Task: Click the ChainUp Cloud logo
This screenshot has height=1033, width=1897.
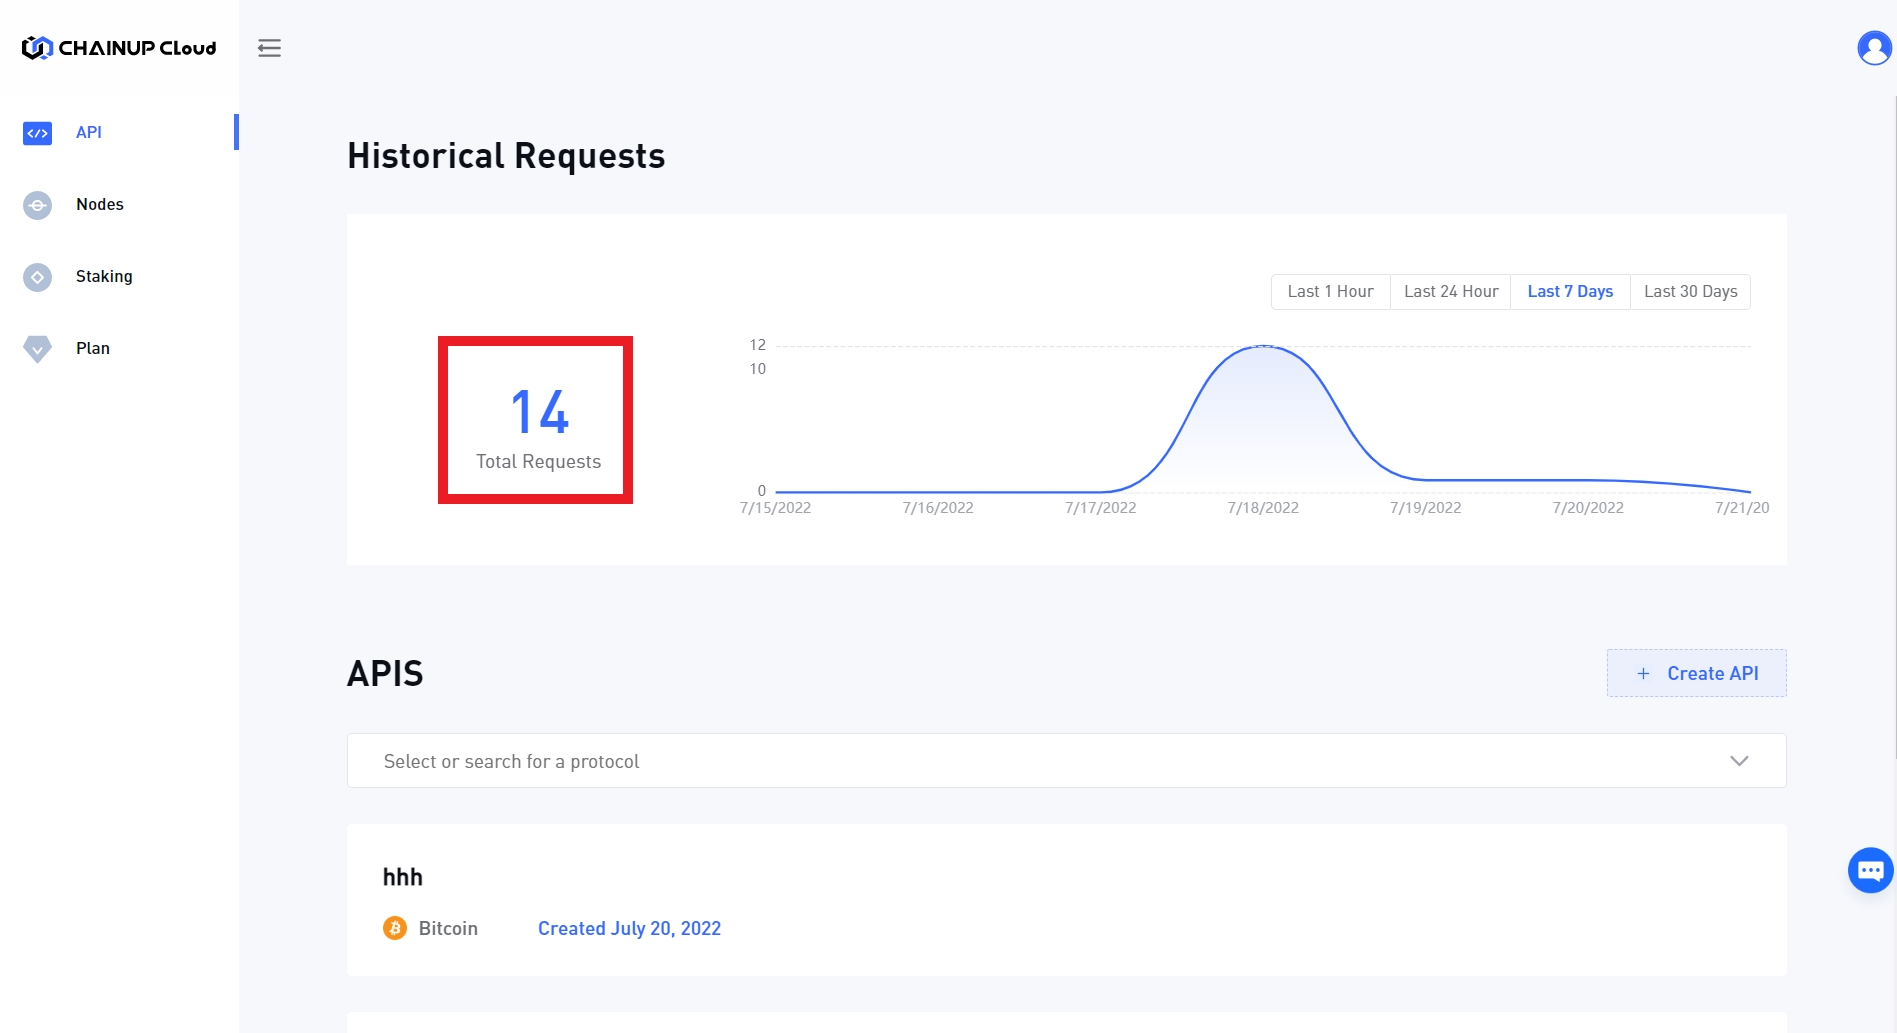Action: pos(119,48)
